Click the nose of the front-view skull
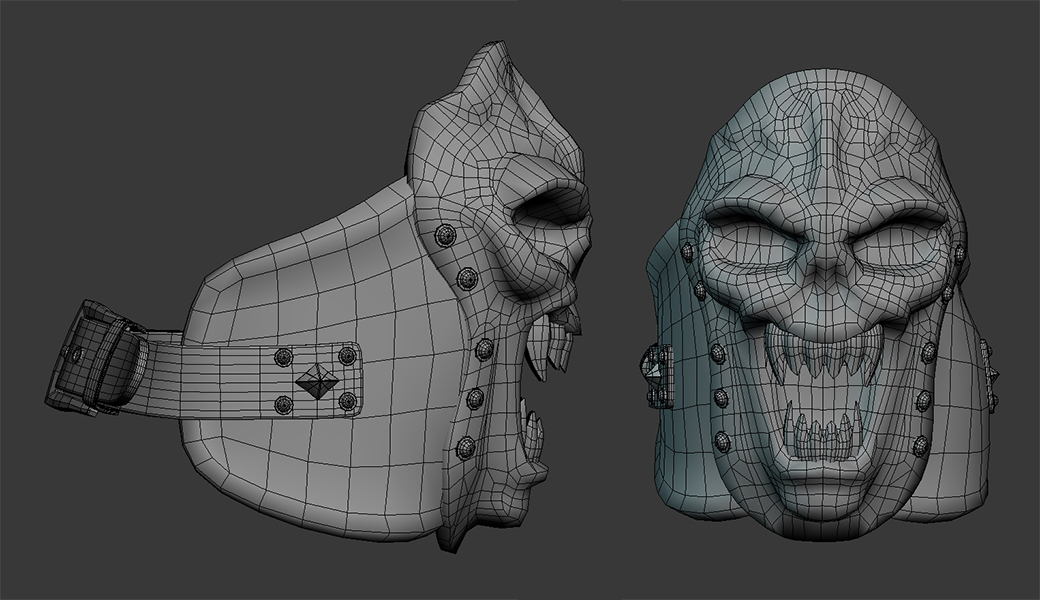This screenshot has height=600, width=1040. pyautogui.click(x=825, y=269)
